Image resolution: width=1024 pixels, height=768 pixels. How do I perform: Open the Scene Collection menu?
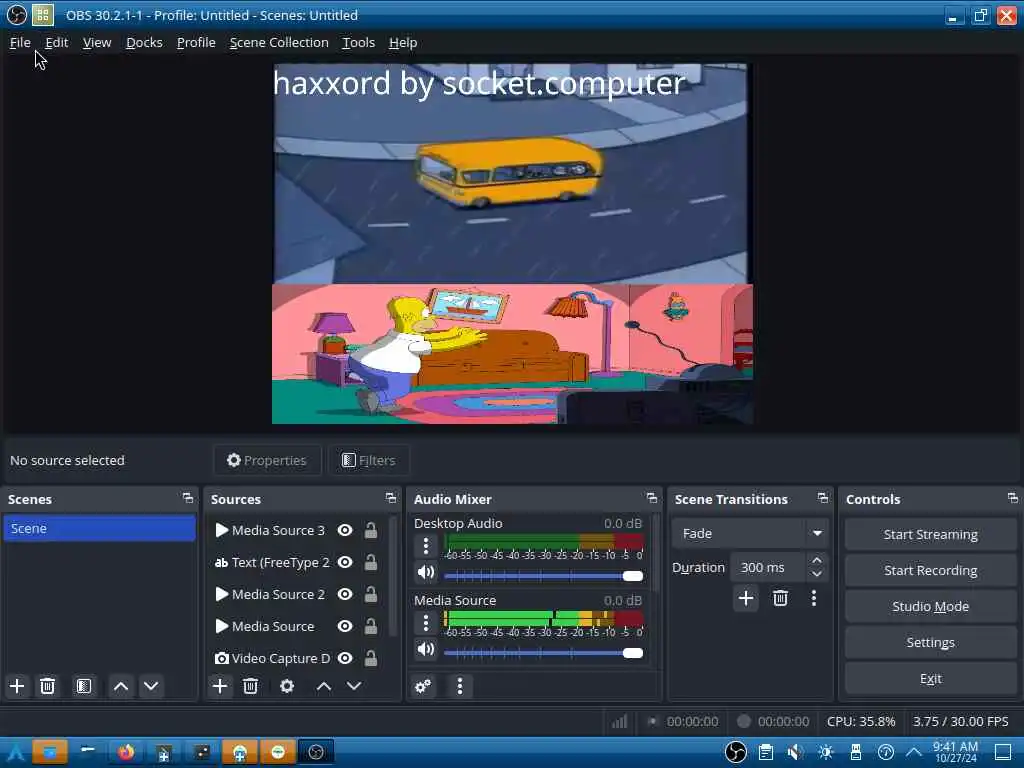[279, 42]
